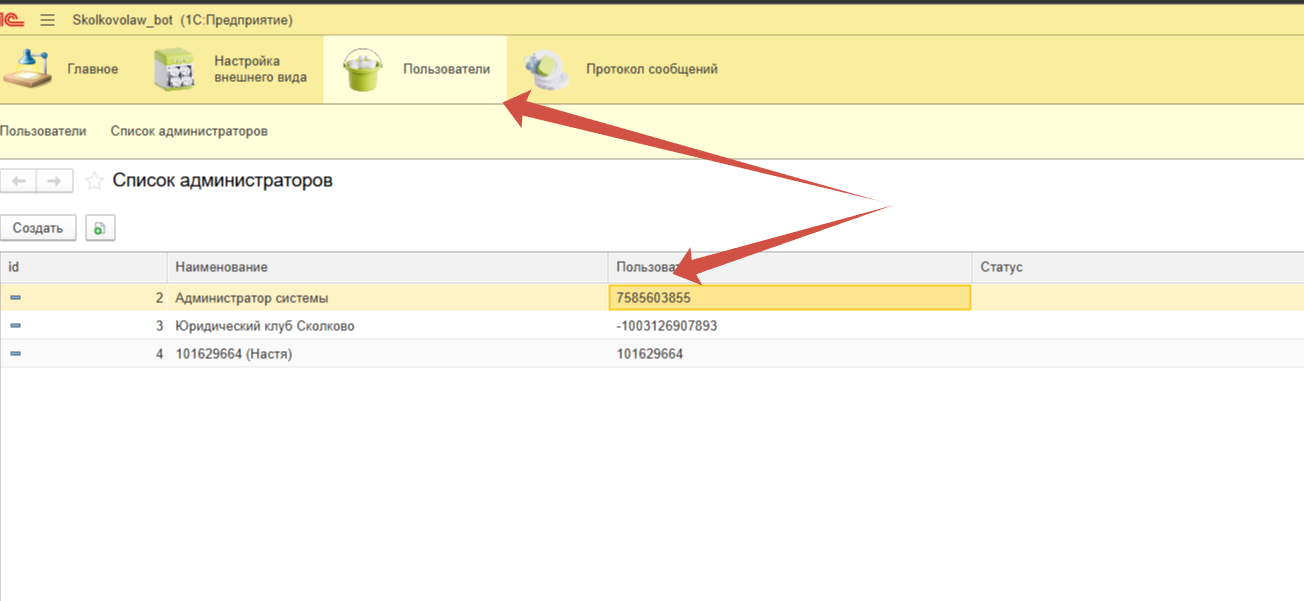This screenshot has width=1304, height=601.
Task: Select the 101629664 (Настя) row
Action: (233, 354)
